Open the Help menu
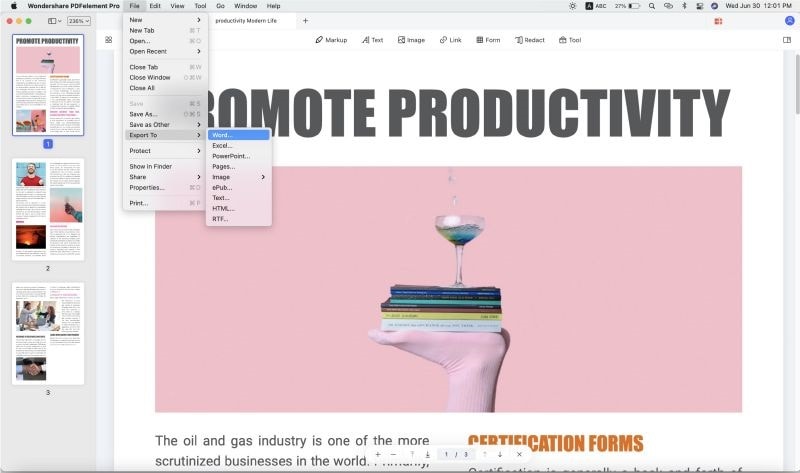 click(273, 6)
